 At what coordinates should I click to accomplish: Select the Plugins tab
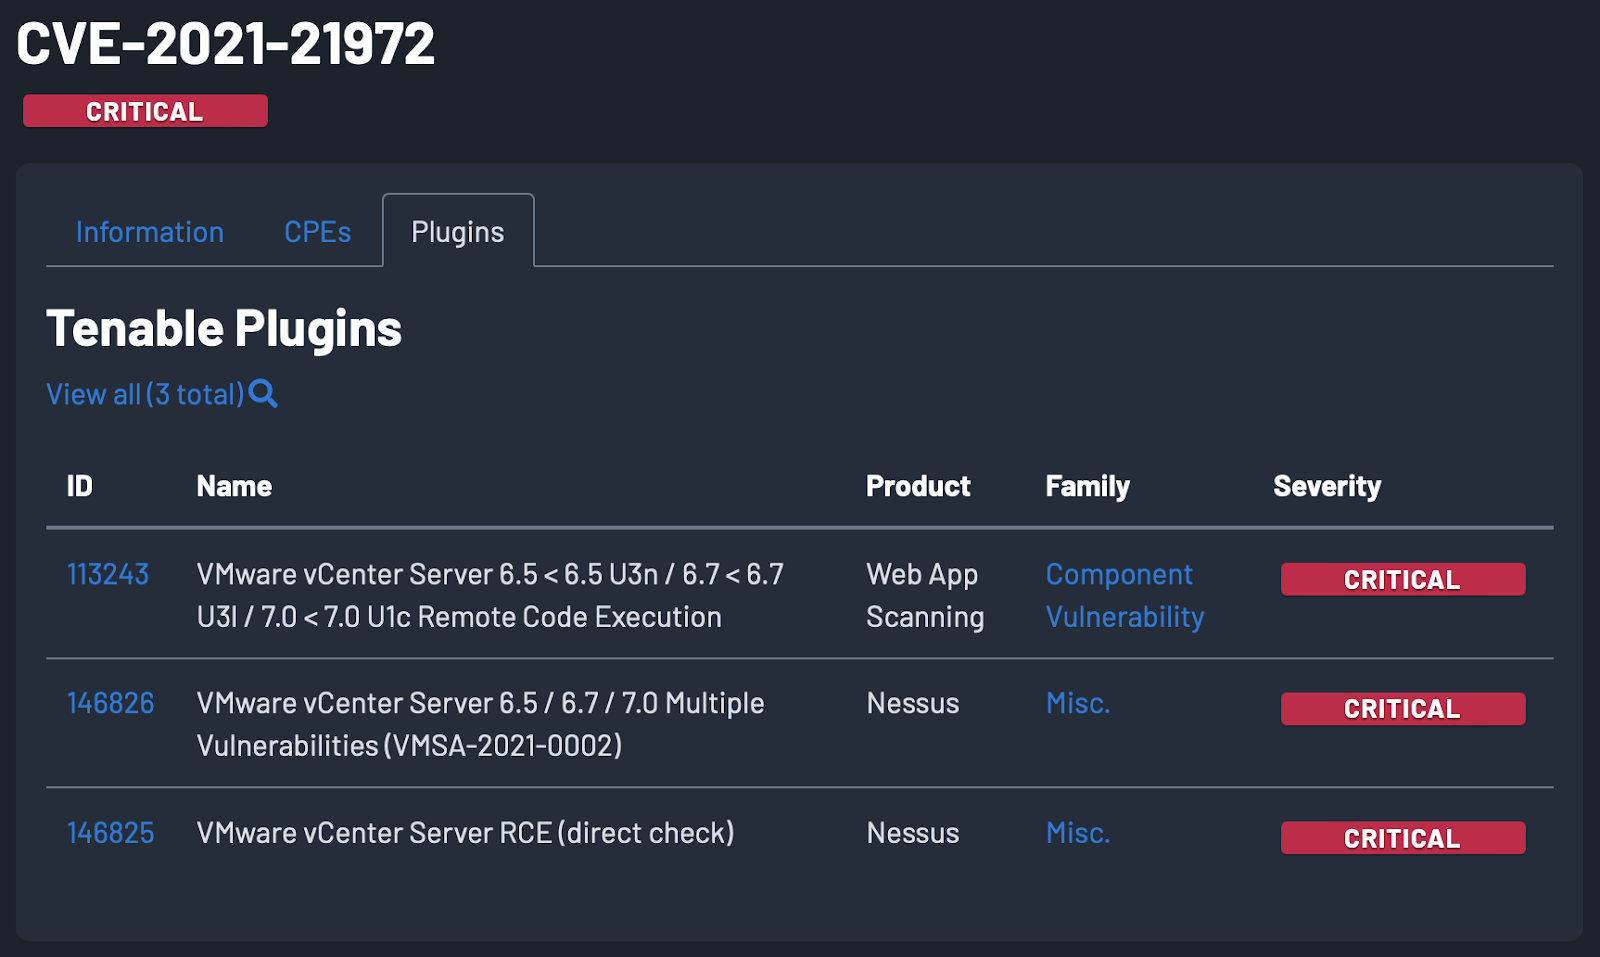tap(458, 232)
